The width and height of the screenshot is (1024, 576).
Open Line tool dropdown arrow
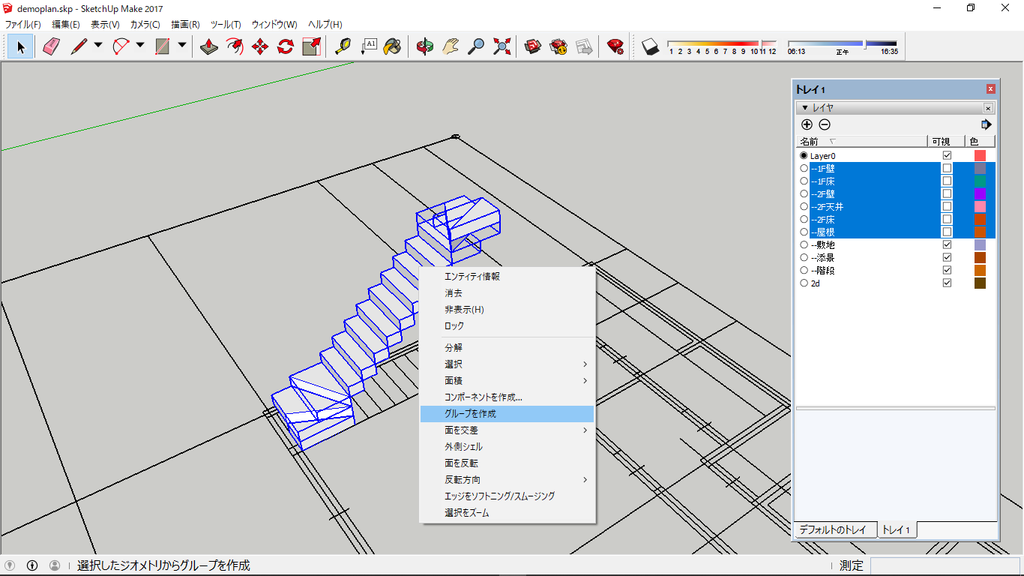pos(98,46)
